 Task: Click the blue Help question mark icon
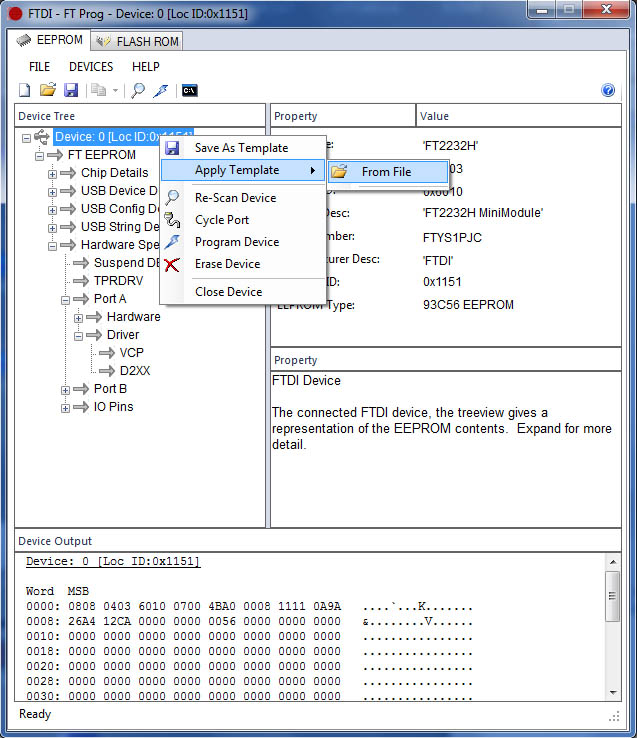pos(608,90)
